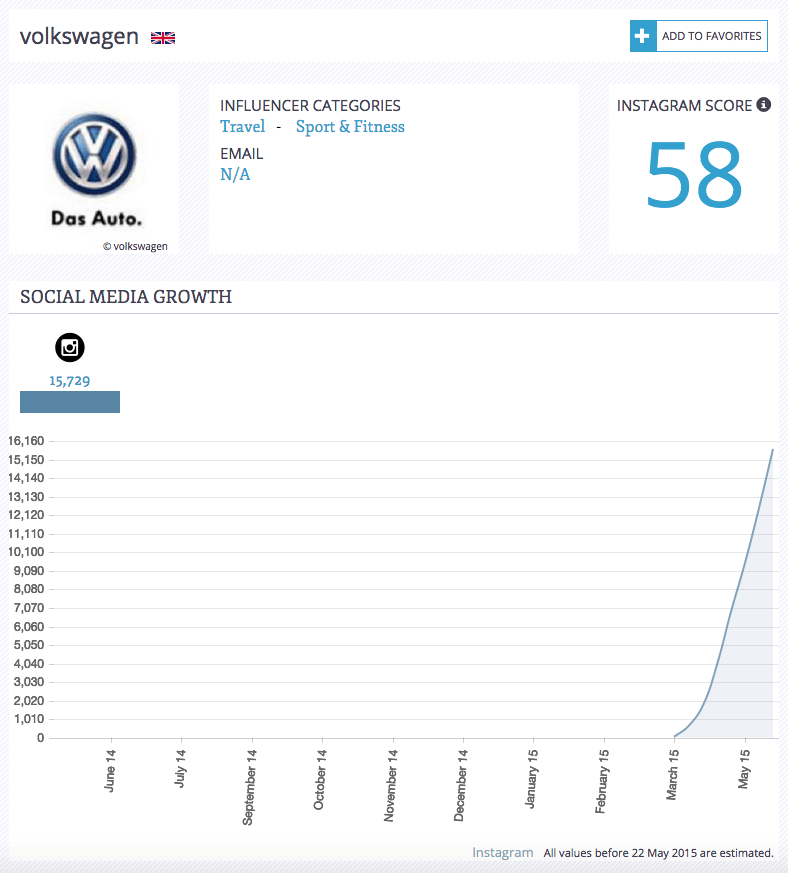Open the Volkswagen Das Auto logo image

95,169
